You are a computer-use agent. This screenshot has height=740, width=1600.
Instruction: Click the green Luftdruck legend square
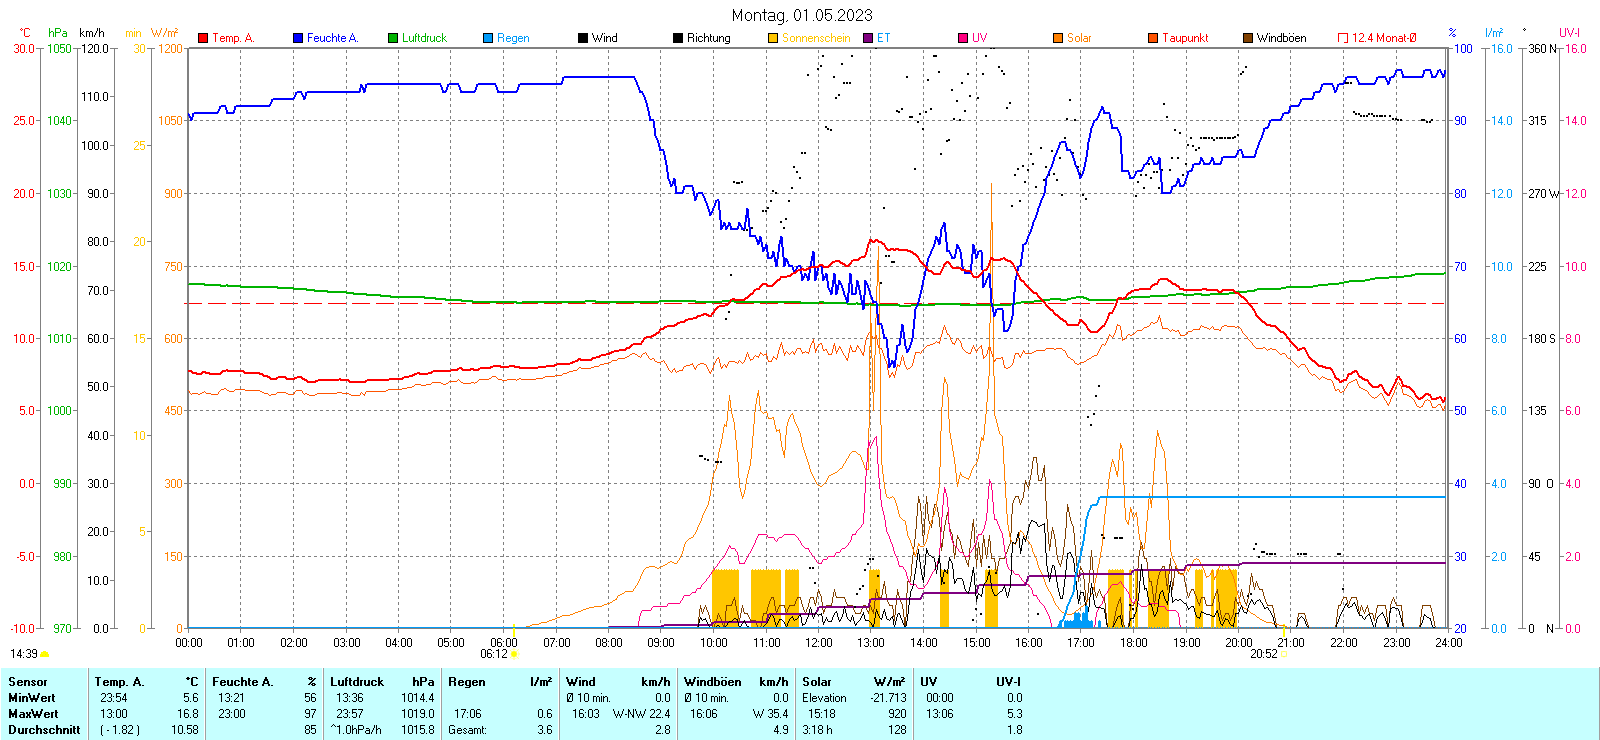pos(393,38)
